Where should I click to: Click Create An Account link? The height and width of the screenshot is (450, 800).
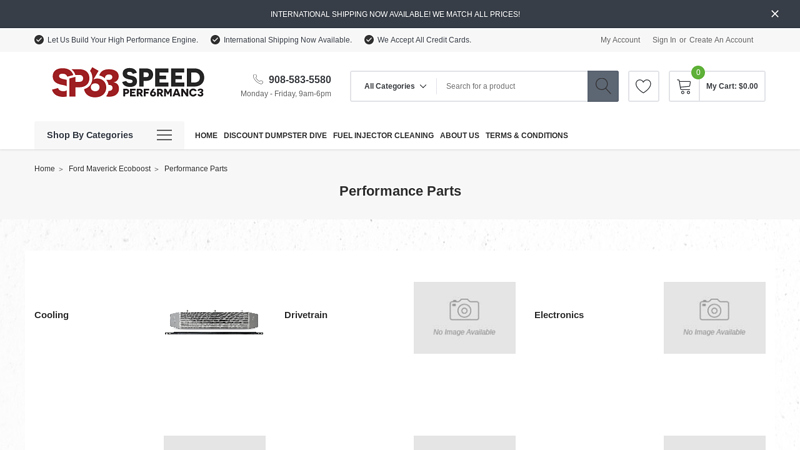(x=721, y=40)
